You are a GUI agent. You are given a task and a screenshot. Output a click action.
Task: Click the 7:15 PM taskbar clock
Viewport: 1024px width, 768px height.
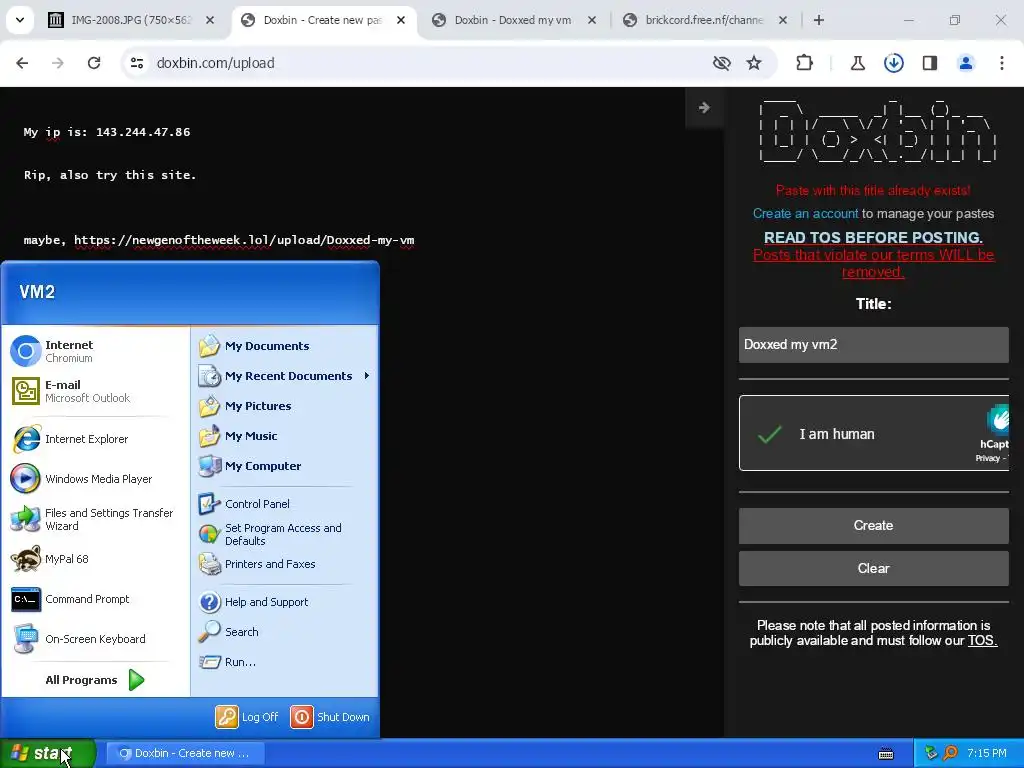[x=987, y=753]
